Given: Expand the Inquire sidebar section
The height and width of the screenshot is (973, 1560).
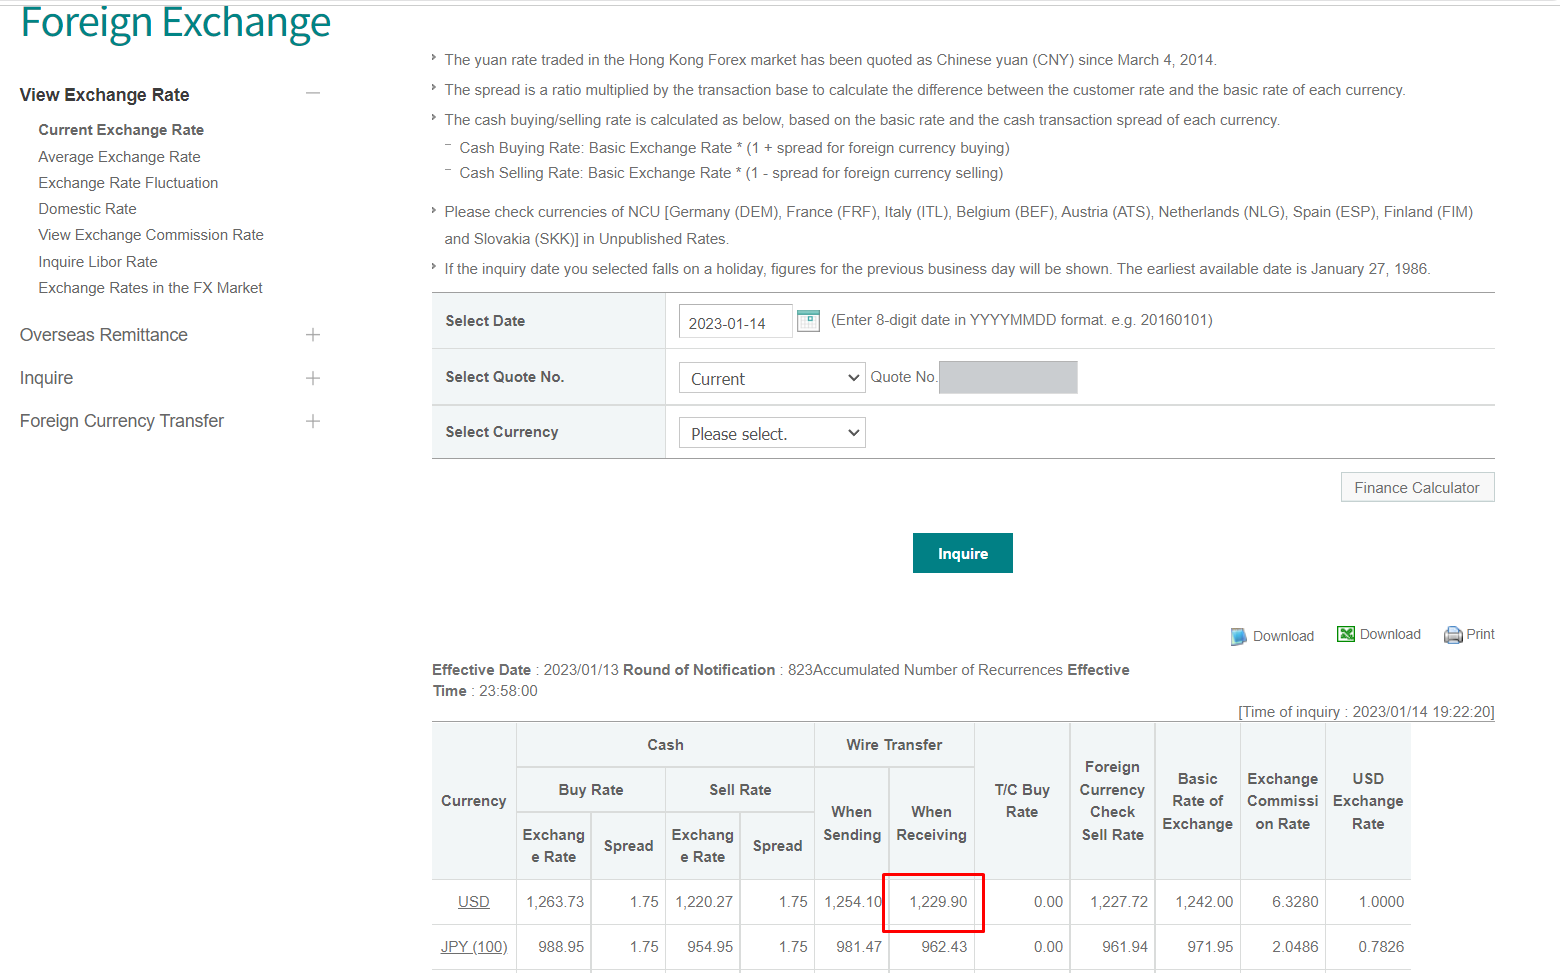Looking at the screenshot, I should coord(313,378).
